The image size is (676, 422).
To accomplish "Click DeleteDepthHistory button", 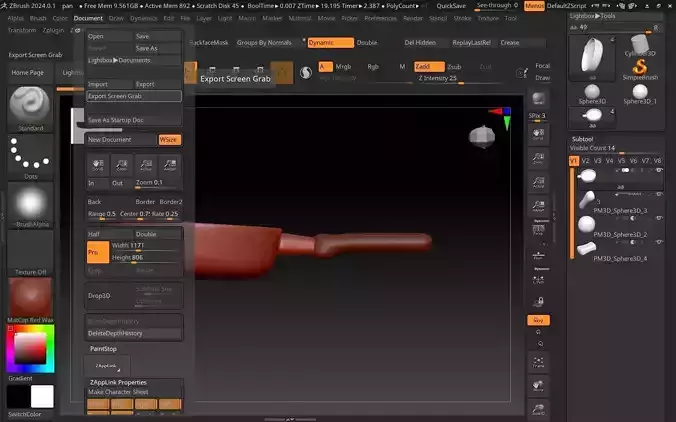I will pos(134,333).
